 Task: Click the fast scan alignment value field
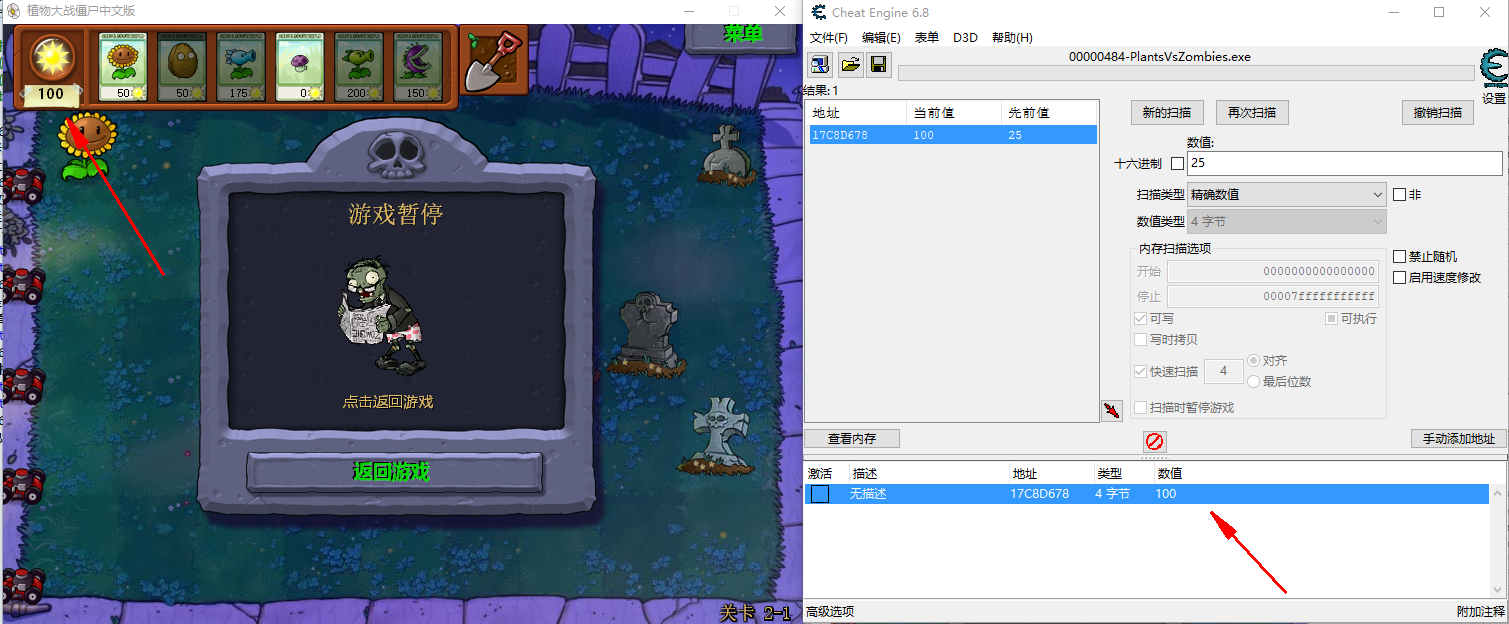[1223, 372]
